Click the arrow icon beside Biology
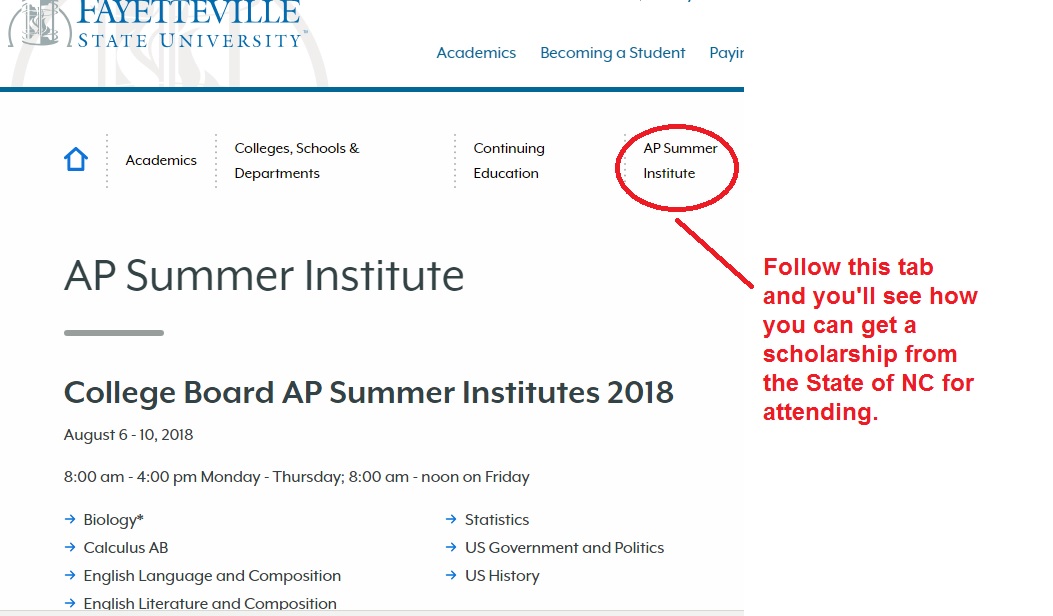The image size is (1053, 616). pyautogui.click(x=70, y=519)
